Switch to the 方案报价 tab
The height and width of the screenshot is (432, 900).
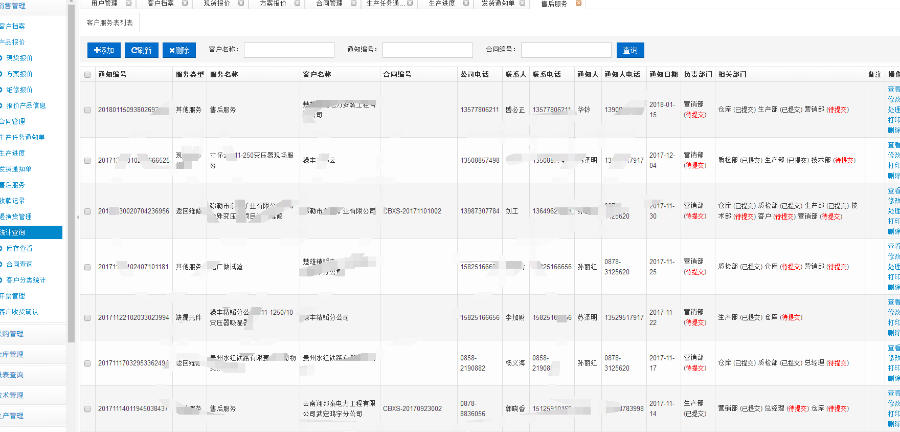pos(271,3)
